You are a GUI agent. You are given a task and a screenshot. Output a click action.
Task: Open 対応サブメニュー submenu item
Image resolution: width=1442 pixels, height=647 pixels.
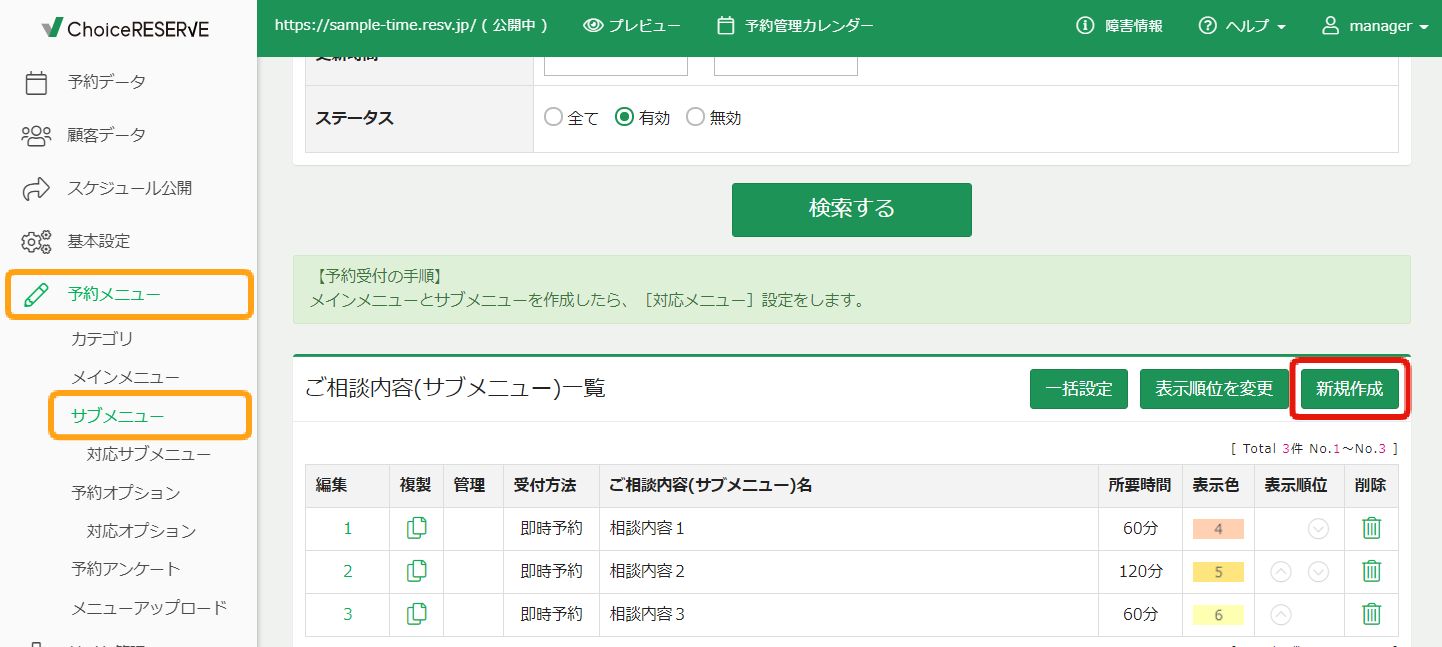point(149,455)
